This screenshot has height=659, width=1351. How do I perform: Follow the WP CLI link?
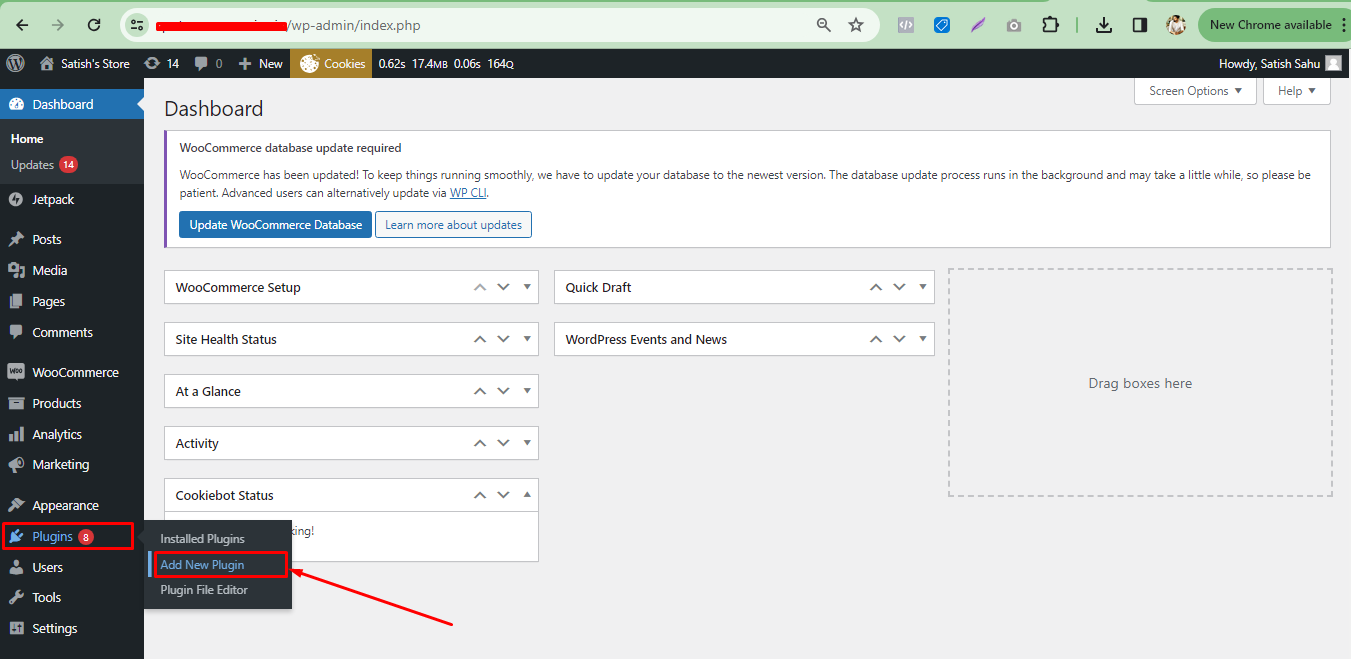468,193
